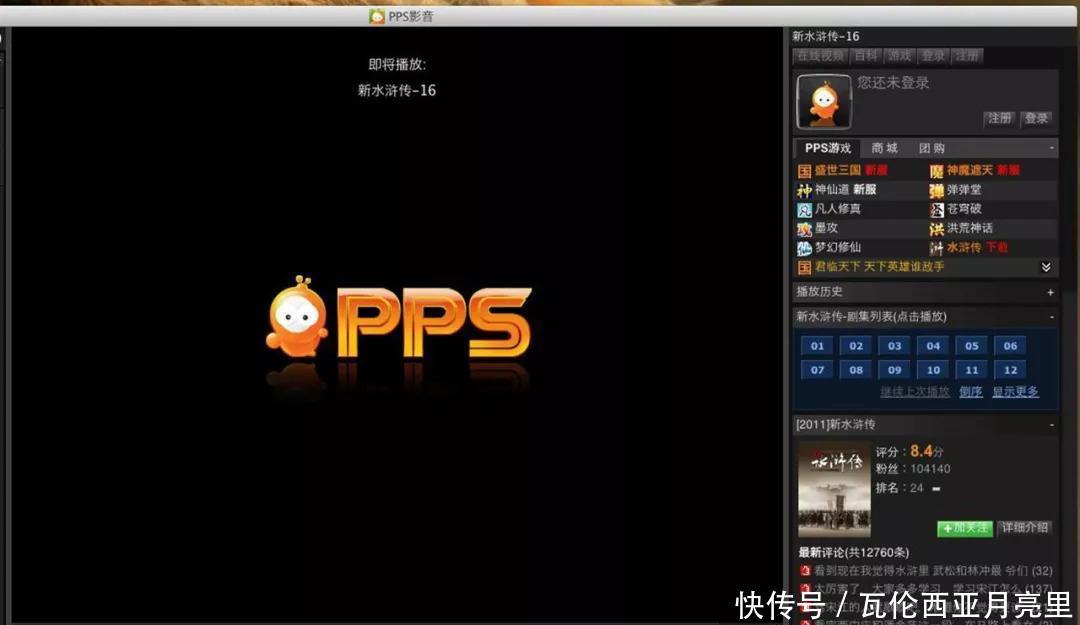1080x625 pixels.
Task: Launch 神仙道 via its game icon
Action: click(x=805, y=189)
